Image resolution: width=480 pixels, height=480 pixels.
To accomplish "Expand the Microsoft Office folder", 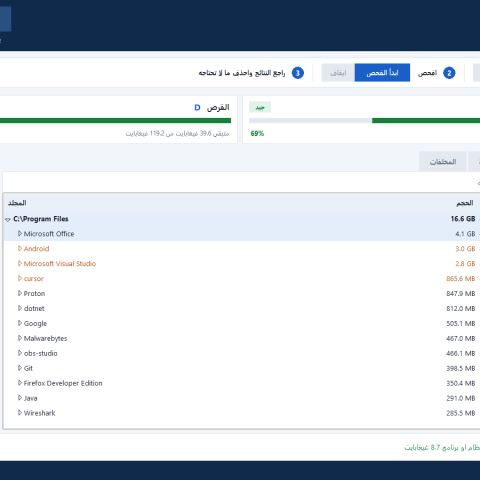I will pyautogui.click(x=20, y=234).
